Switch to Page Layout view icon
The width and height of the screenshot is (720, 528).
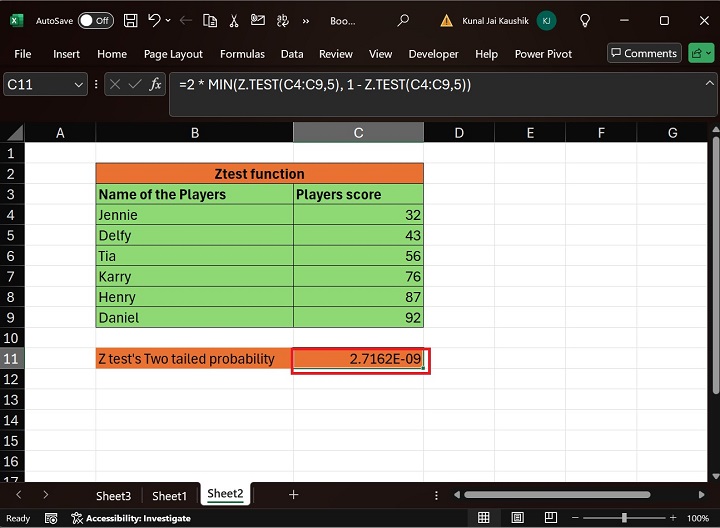(x=517, y=518)
